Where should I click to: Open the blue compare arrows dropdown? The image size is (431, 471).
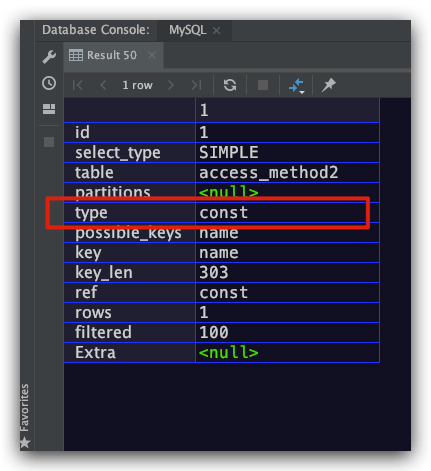coord(296,86)
